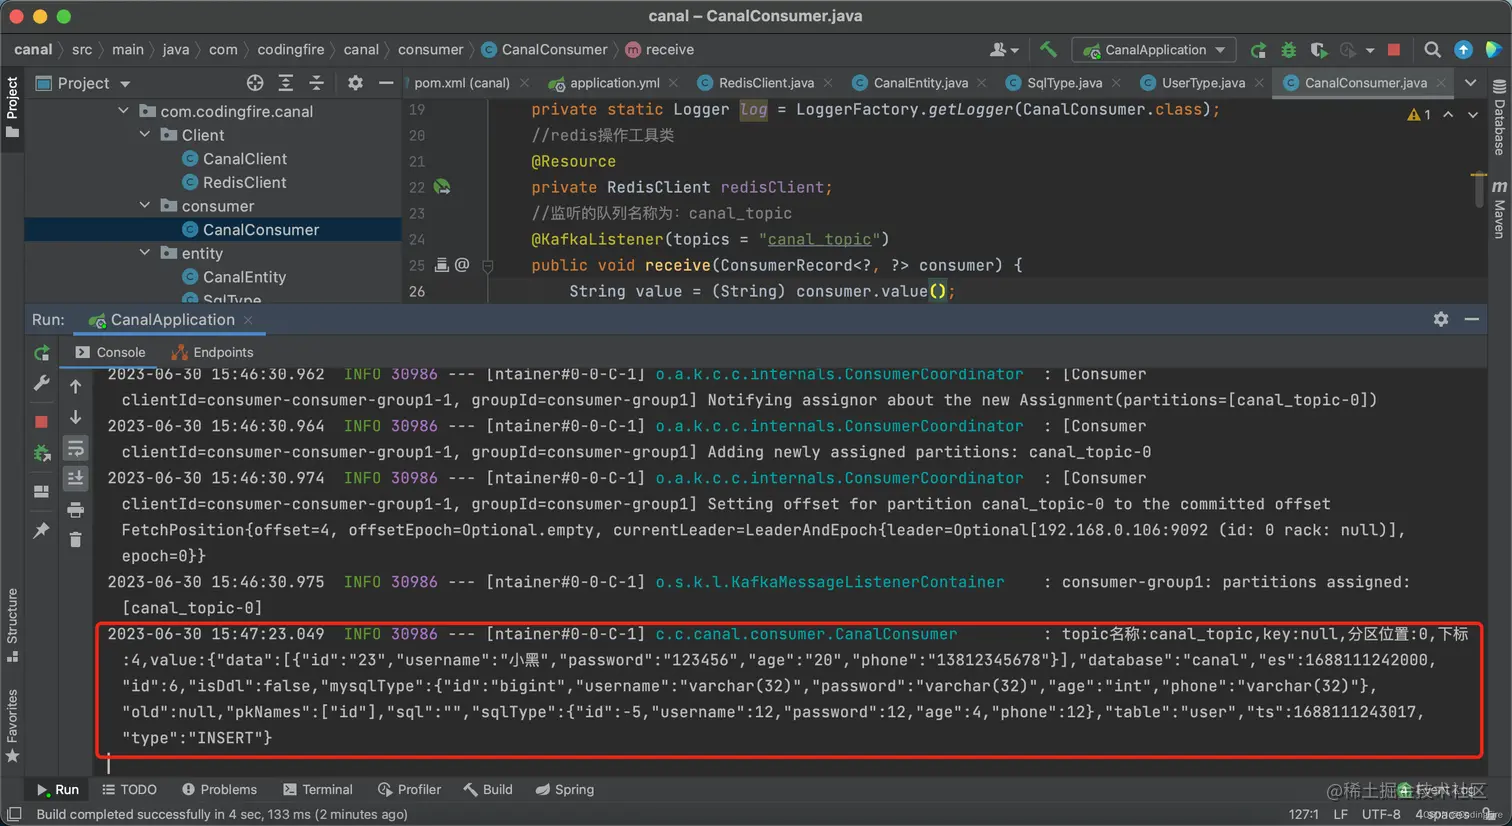Click UTF-8 encoding in the status bar
The width and height of the screenshot is (1512, 826).
1381,814
